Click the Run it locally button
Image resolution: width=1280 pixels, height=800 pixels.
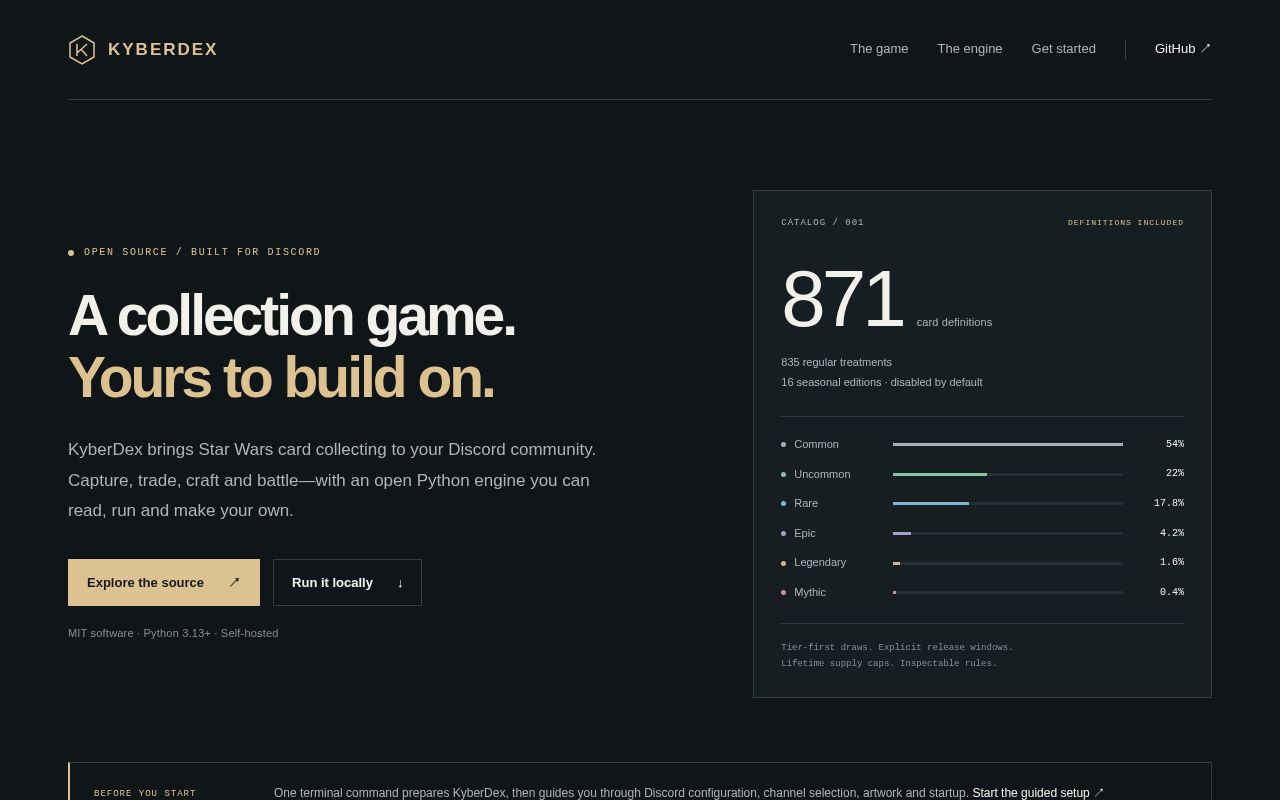(x=347, y=583)
